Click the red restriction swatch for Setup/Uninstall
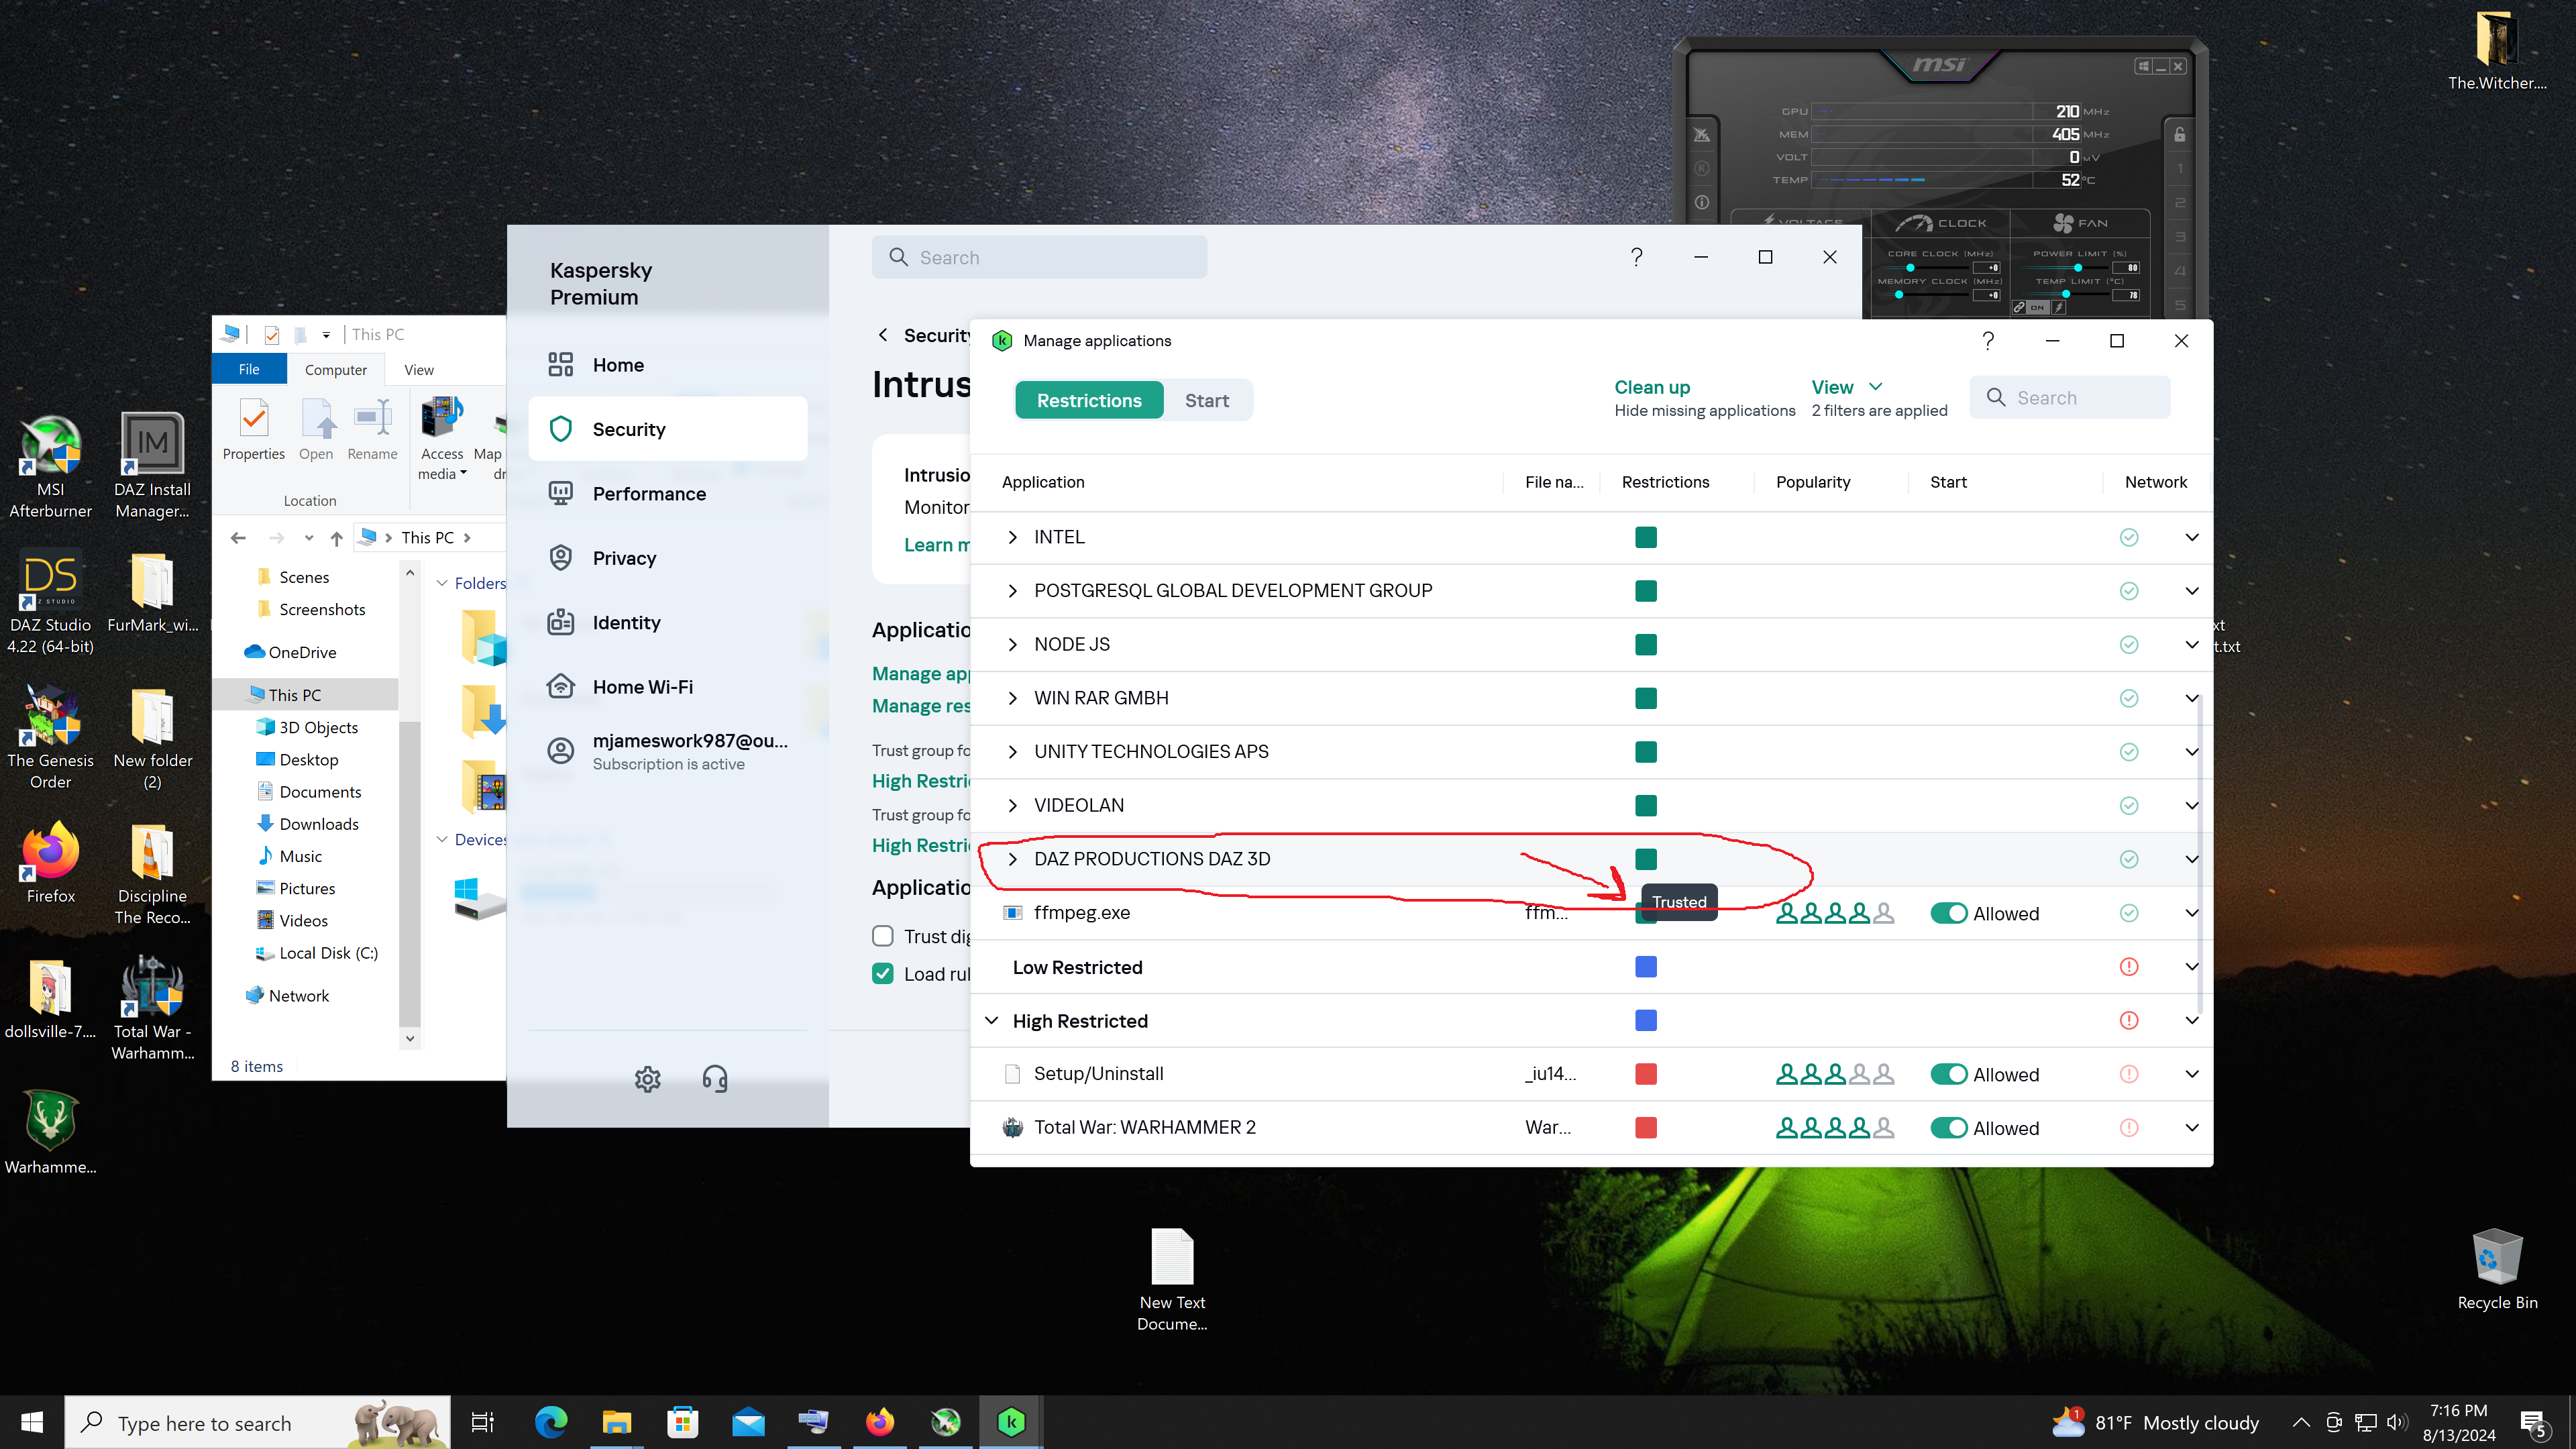 coord(1645,1074)
